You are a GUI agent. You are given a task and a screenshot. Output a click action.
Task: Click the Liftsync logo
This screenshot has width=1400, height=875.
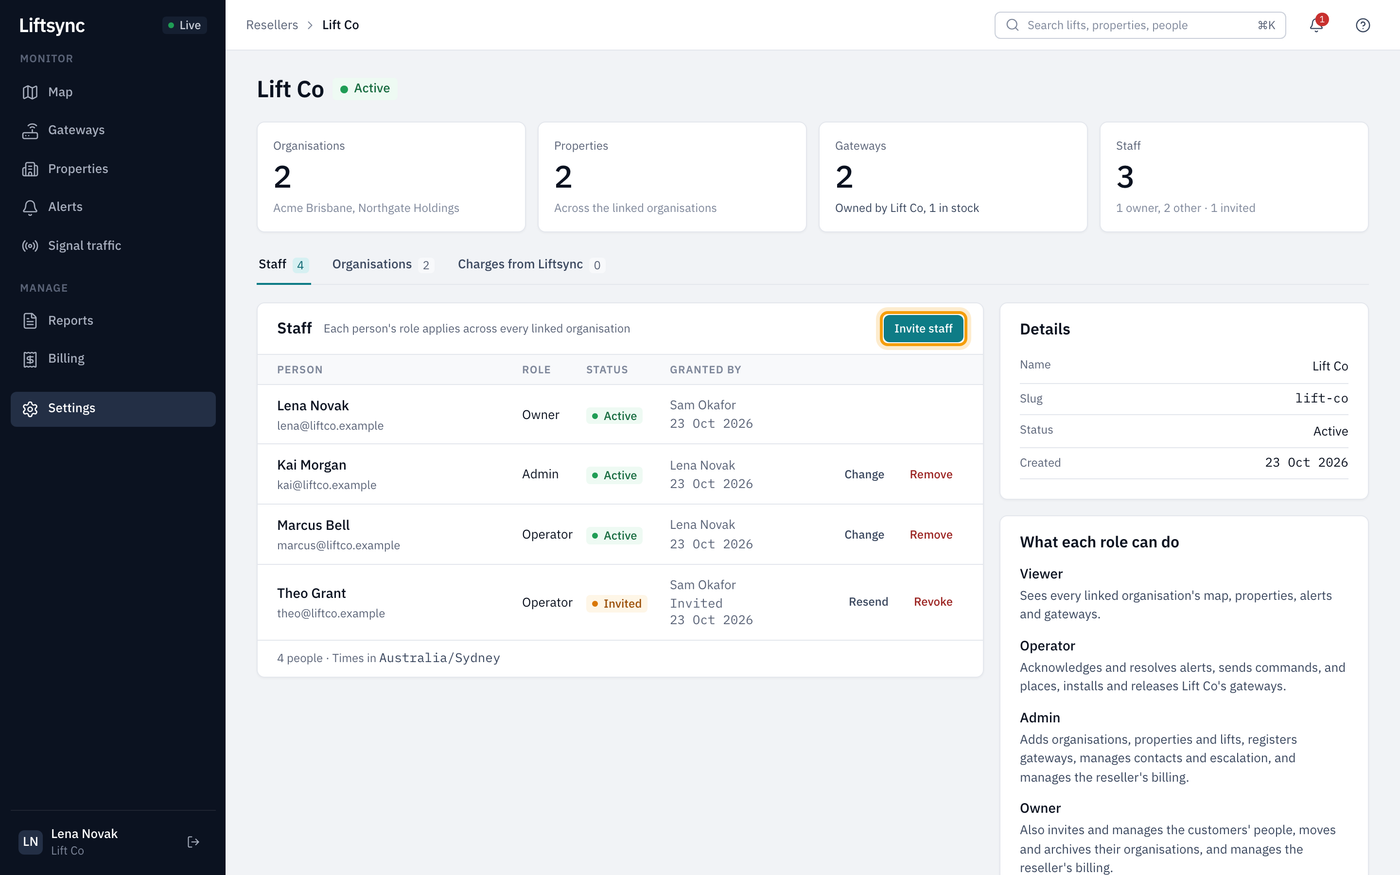pos(52,25)
